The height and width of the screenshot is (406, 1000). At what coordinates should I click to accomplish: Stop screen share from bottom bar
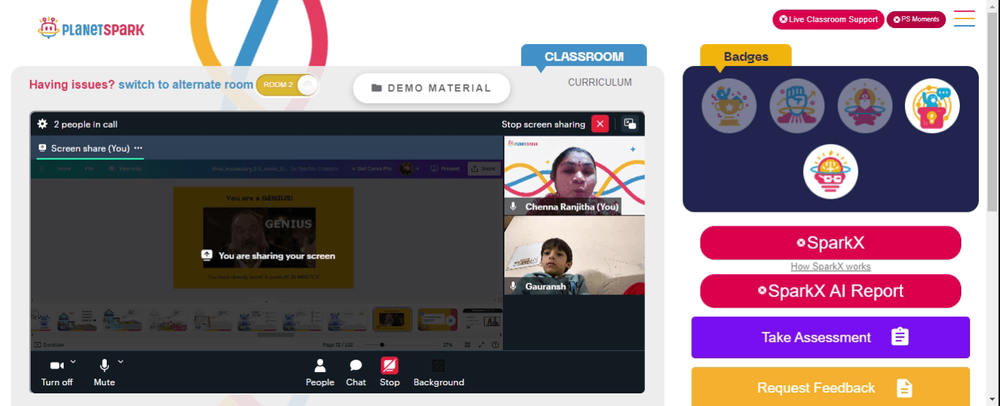(x=390, y=372)
